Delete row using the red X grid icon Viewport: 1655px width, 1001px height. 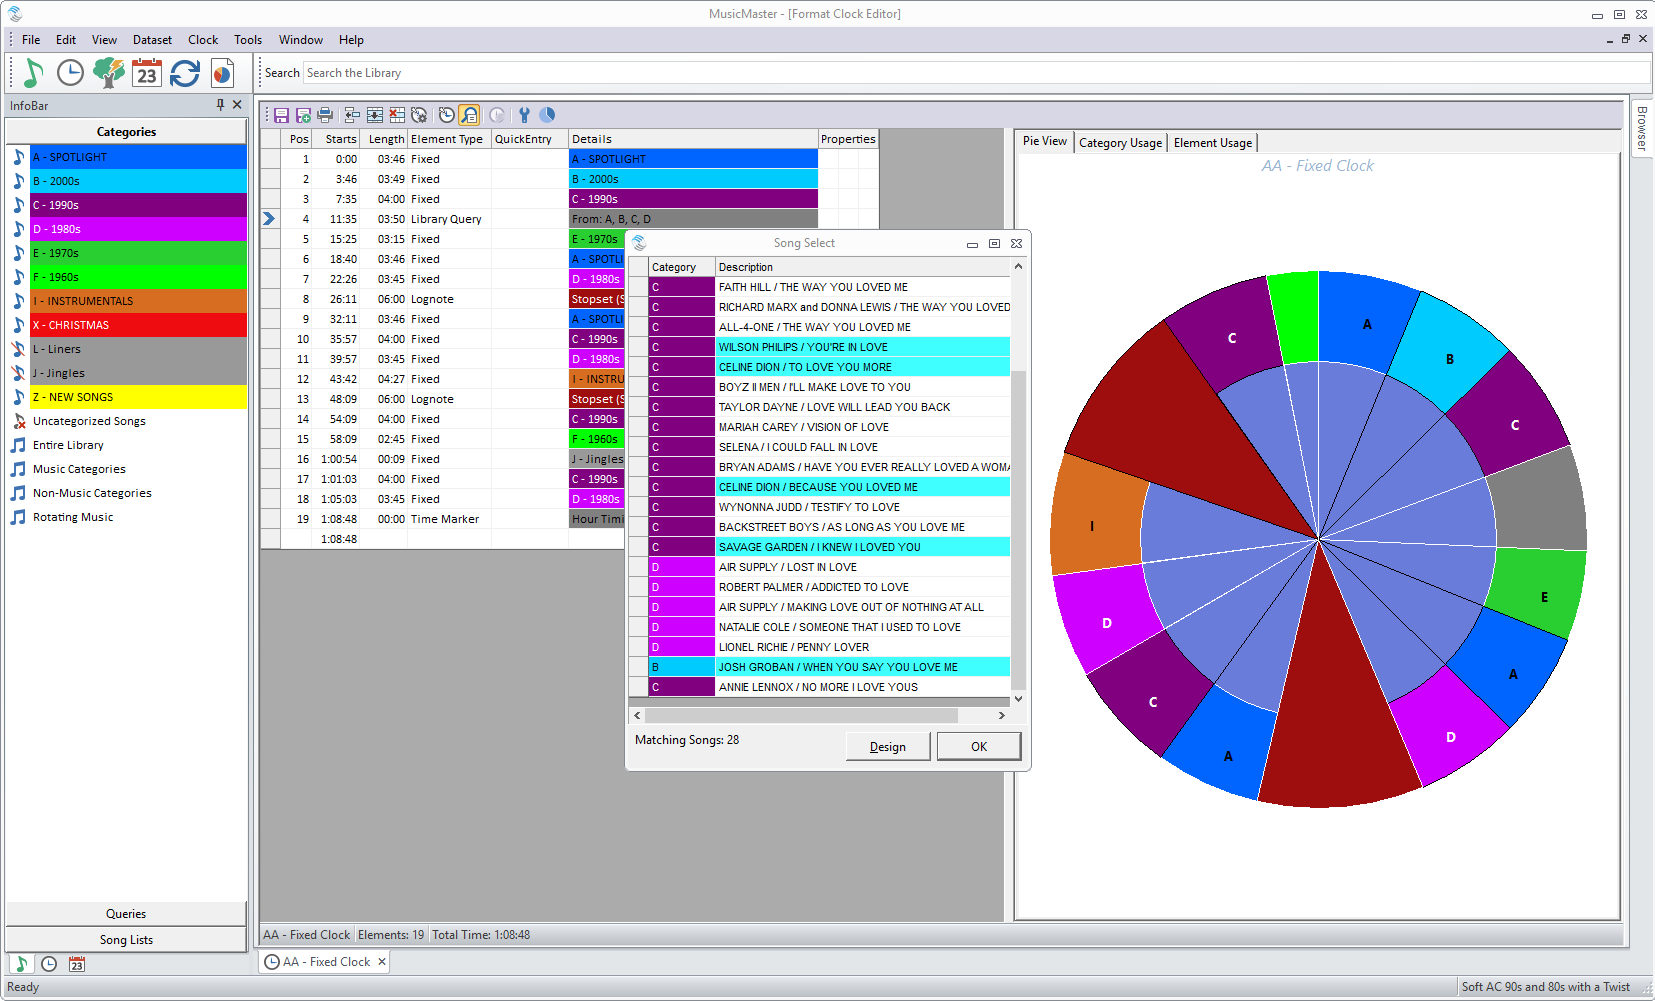[x=397, y=115]
